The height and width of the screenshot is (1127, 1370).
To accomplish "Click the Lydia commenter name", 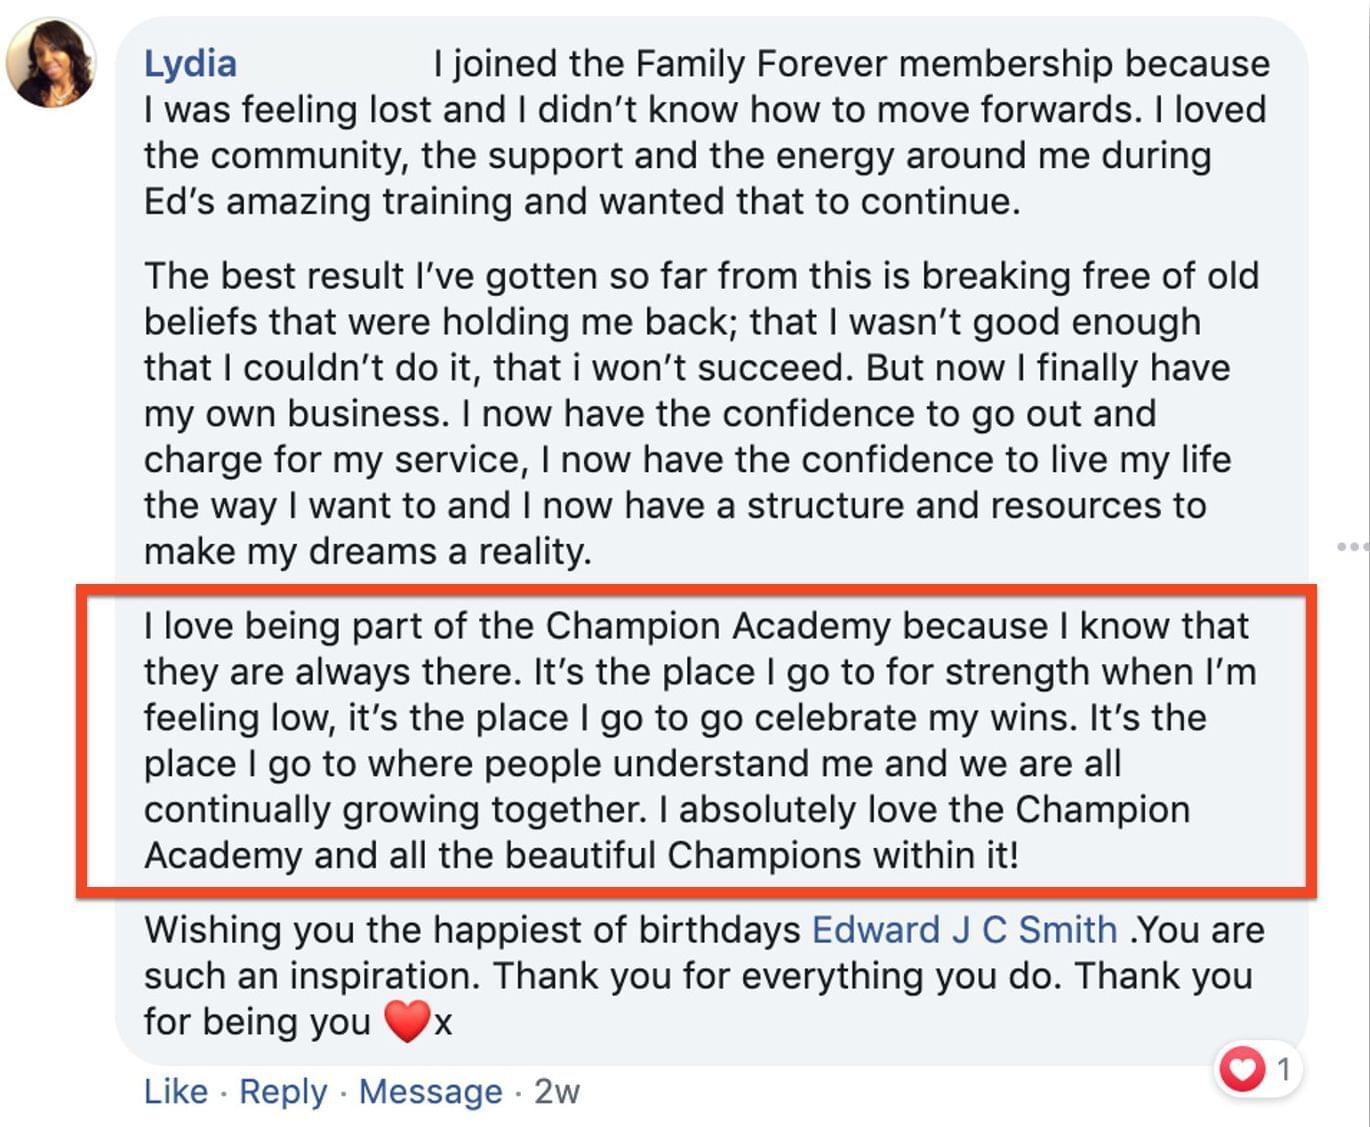I will (190, 64).
